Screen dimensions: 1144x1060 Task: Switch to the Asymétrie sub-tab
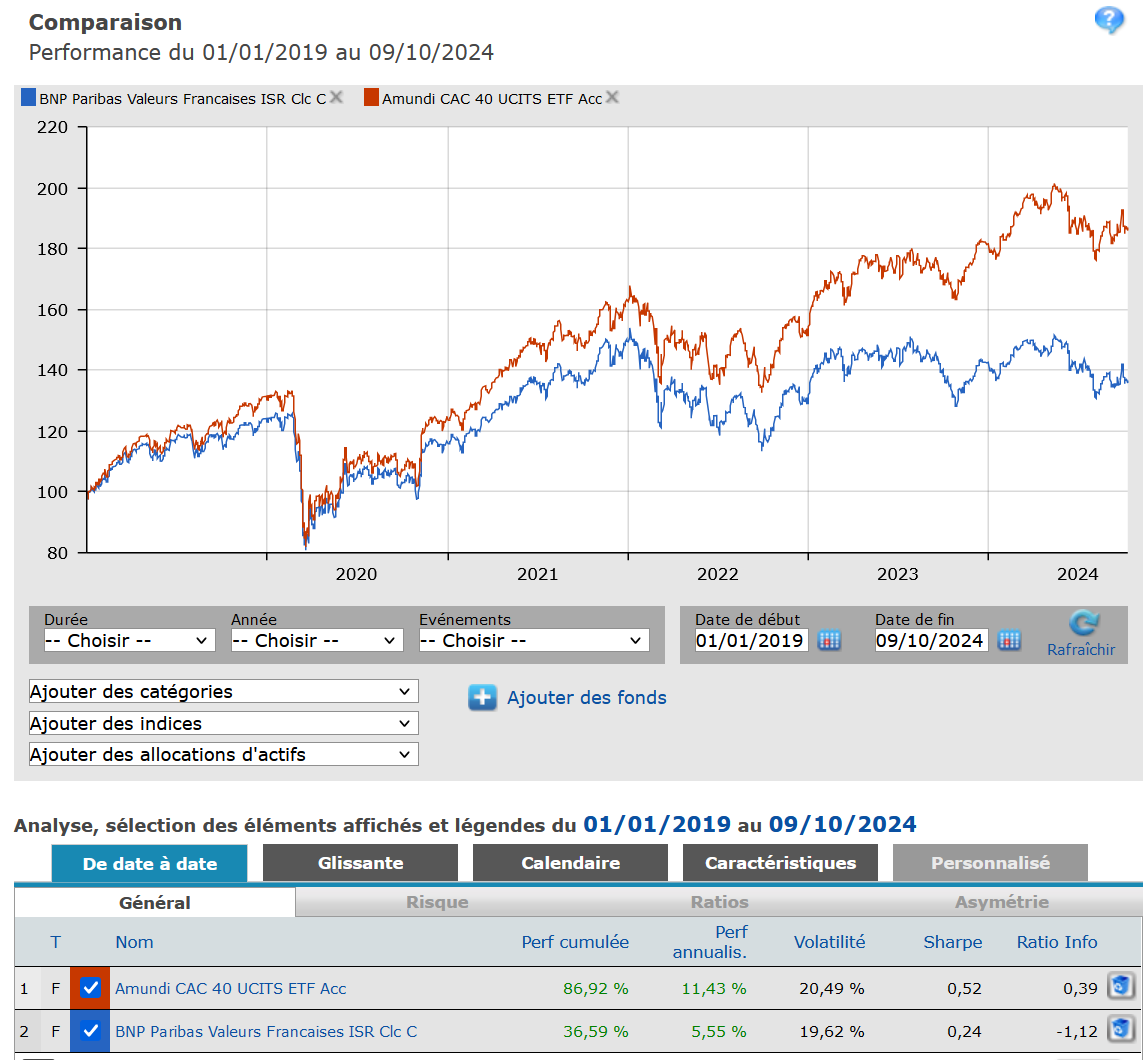[1002, 902]
